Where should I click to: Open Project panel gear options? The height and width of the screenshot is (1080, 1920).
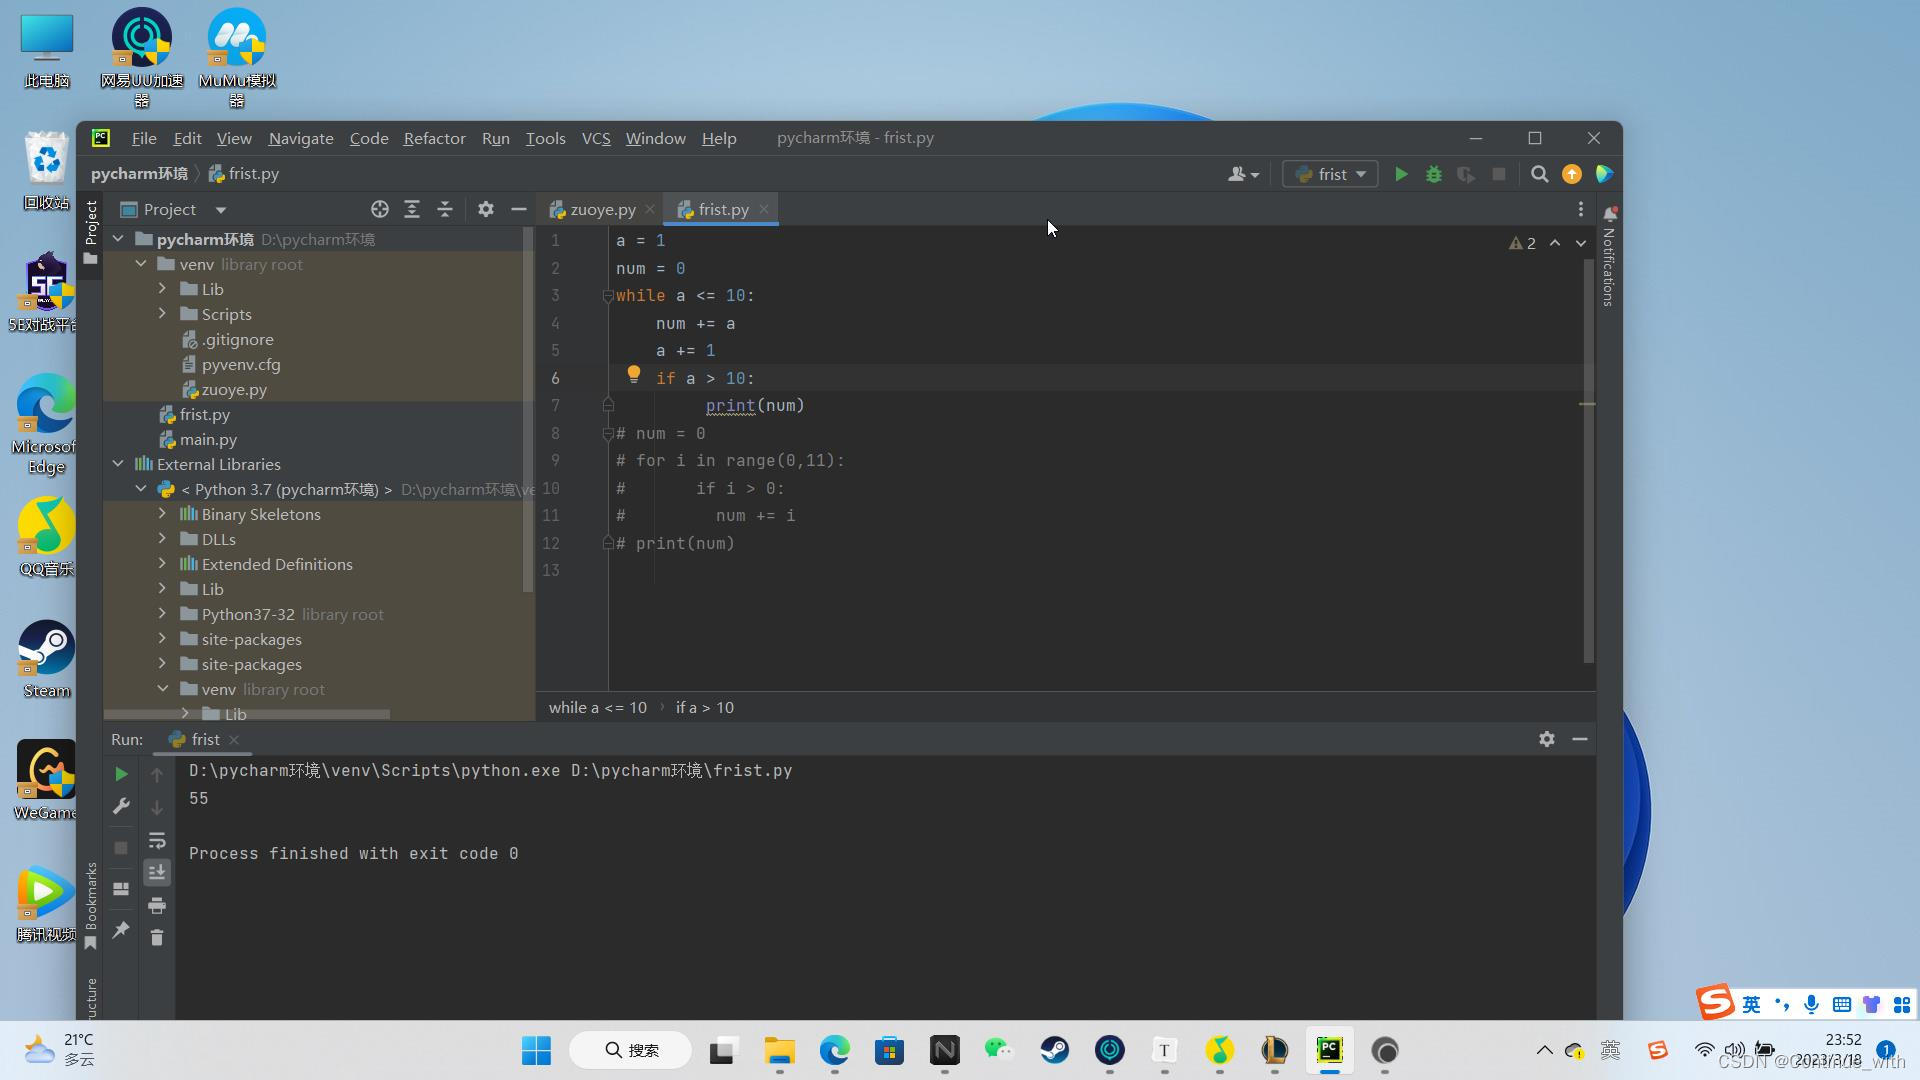point(486,209)
